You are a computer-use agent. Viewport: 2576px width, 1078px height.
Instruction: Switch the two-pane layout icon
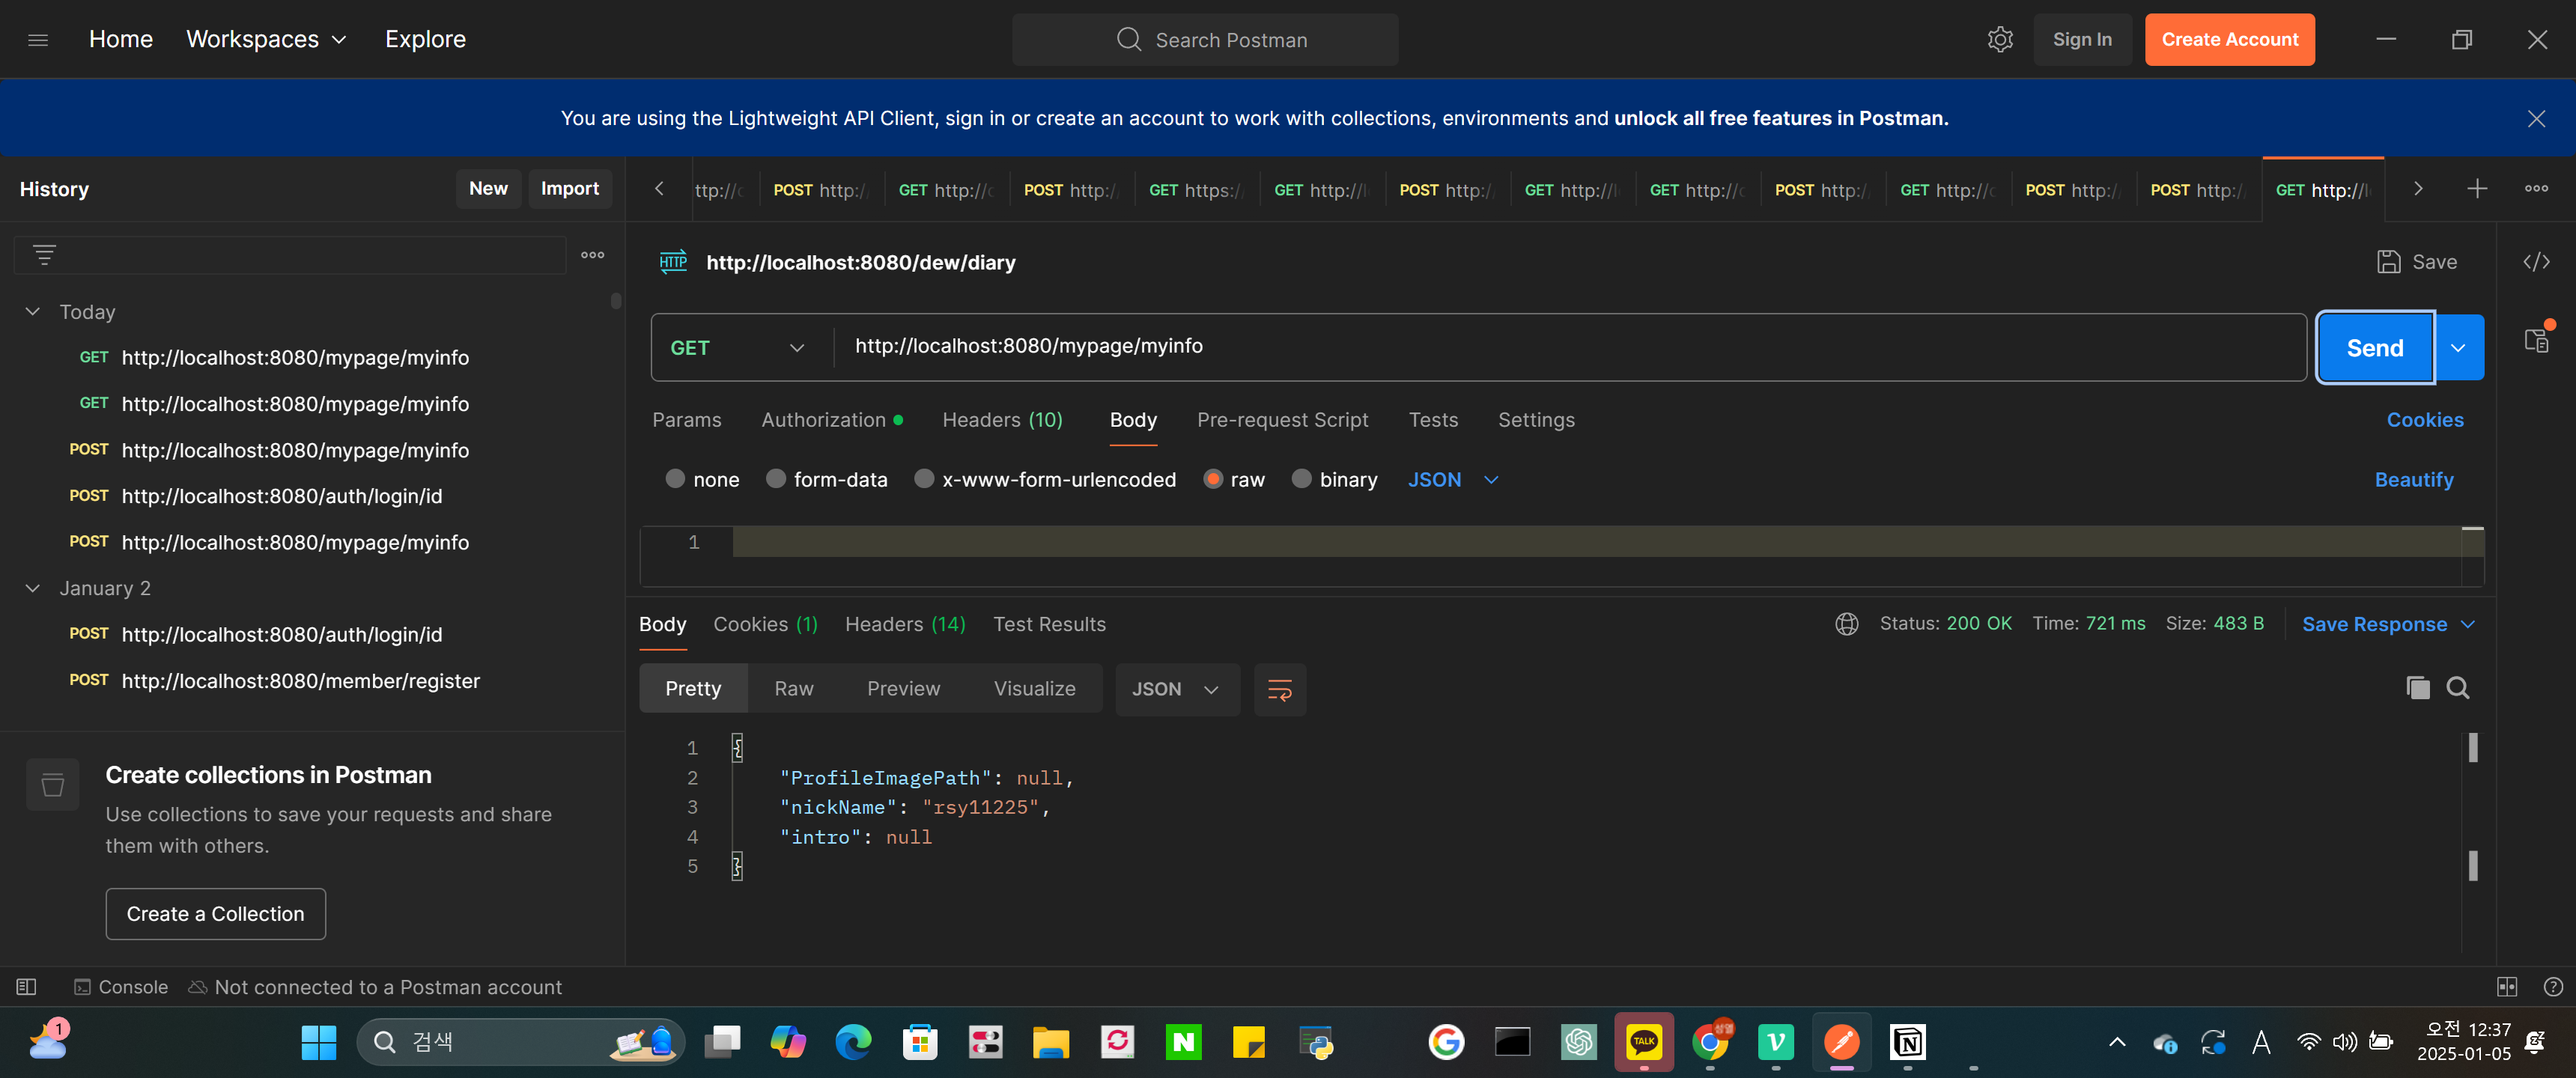2507,987
